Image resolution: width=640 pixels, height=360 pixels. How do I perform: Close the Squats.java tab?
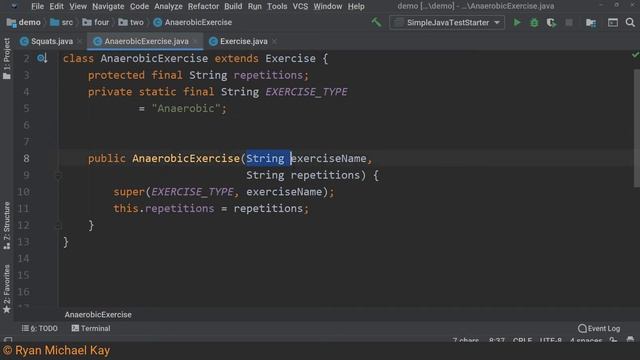coord(79,41)
